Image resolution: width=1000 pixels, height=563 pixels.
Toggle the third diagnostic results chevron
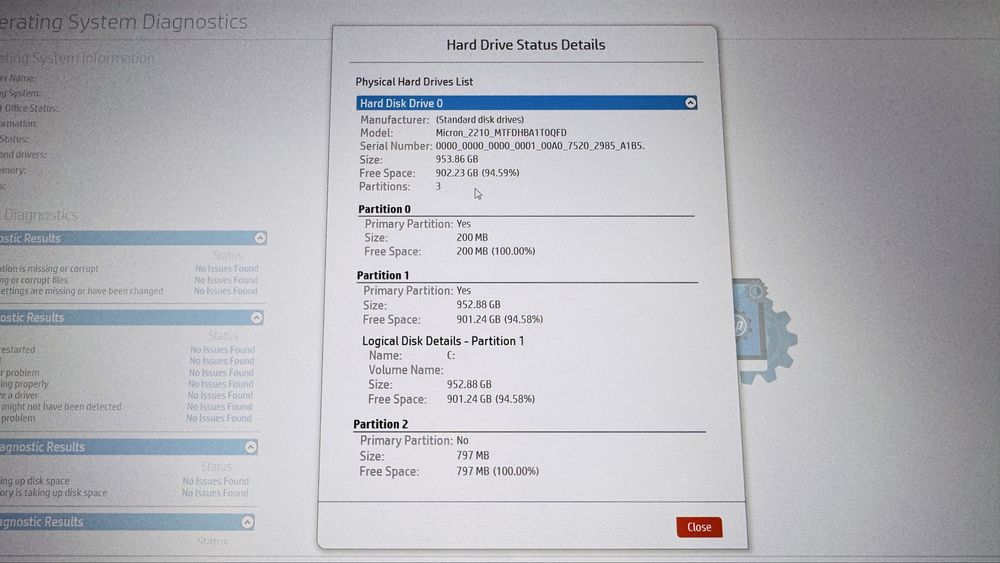click(251, 447)
